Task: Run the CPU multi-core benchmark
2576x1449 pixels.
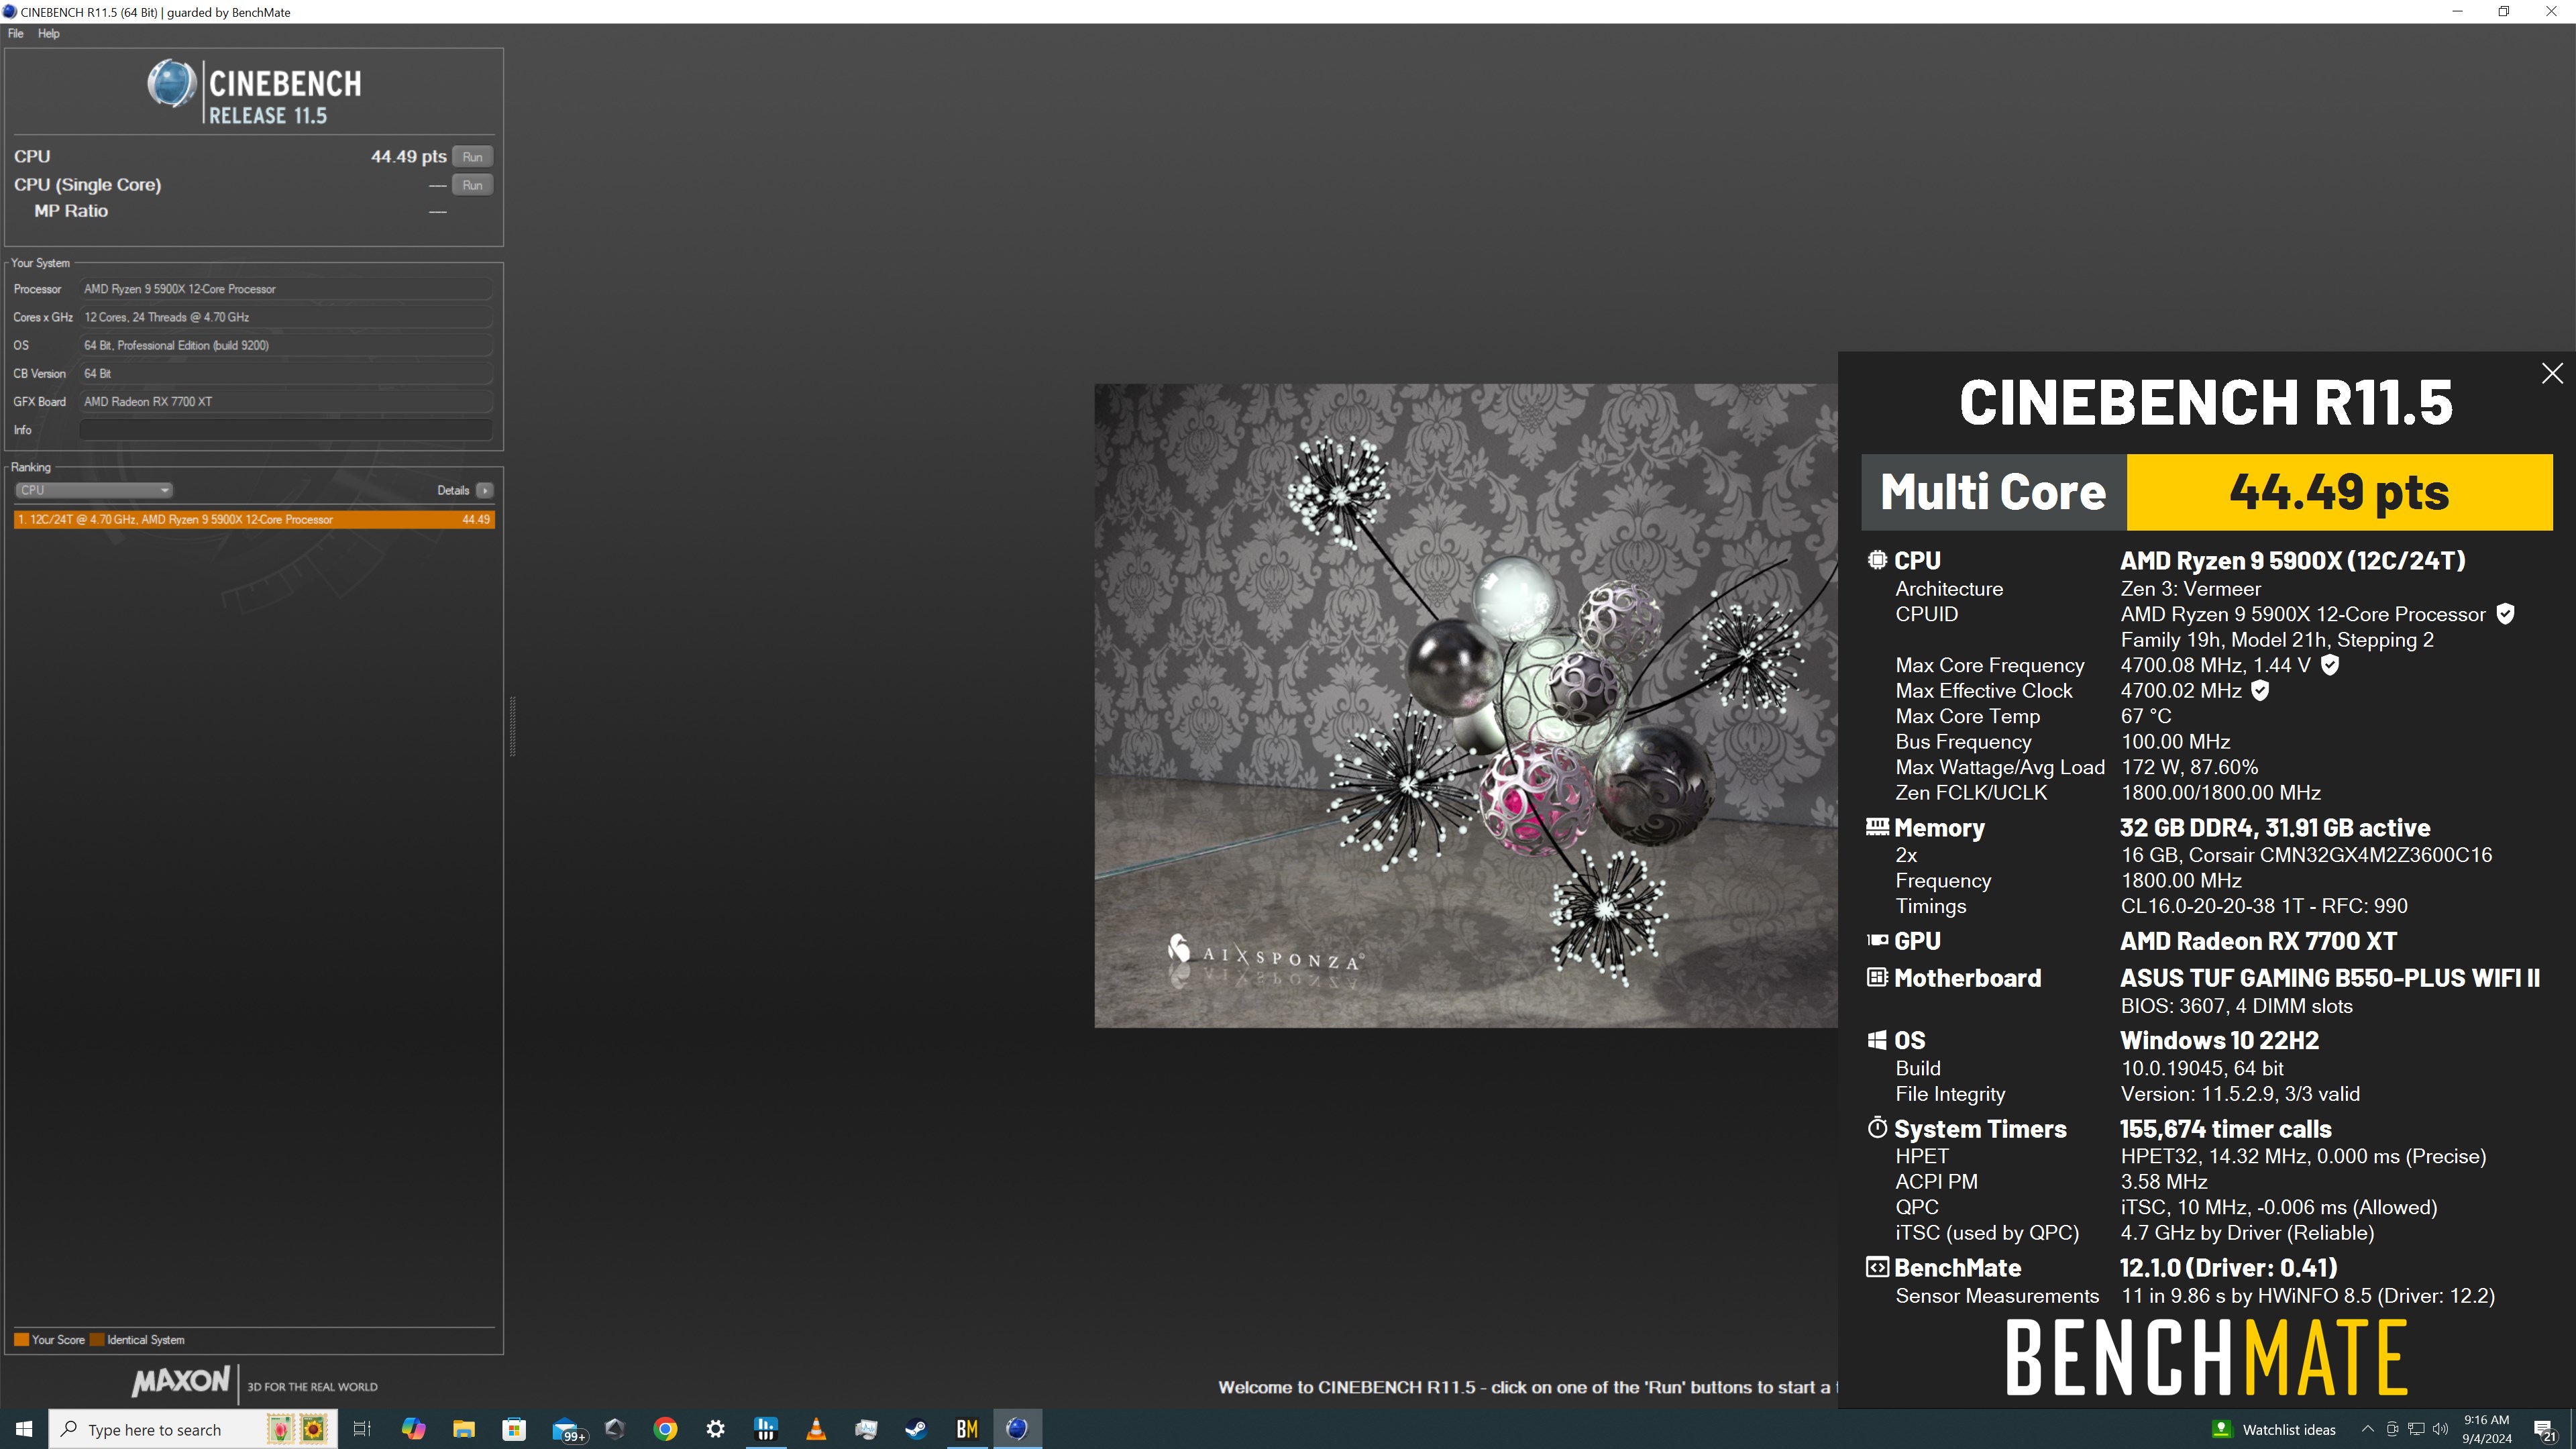Action: tap(472, 157)
